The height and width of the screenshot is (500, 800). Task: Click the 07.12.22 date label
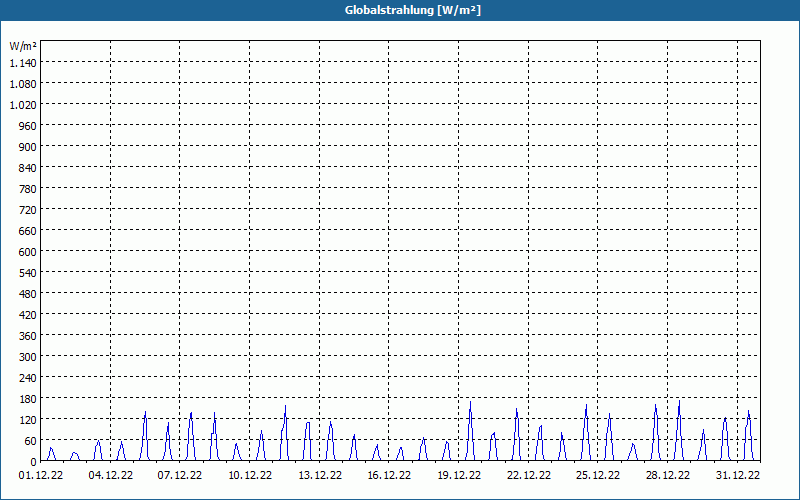(180, 476)
